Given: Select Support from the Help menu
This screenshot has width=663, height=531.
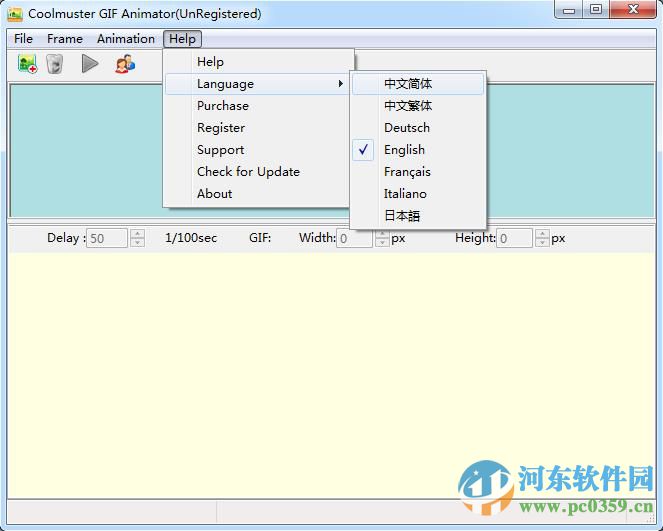Looking at the screenshot, I should 258,150.
